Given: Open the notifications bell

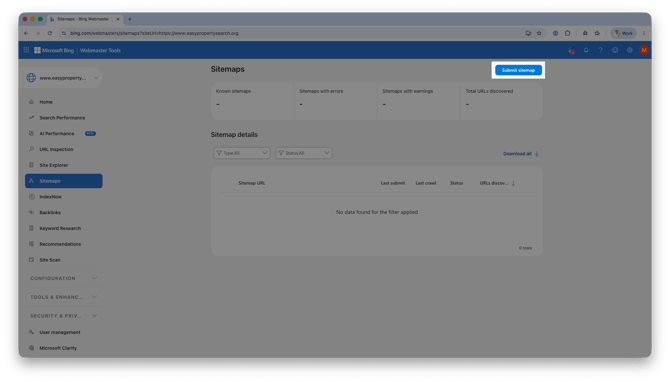Looking at the screenshot, I should click(x=586, y=50).
